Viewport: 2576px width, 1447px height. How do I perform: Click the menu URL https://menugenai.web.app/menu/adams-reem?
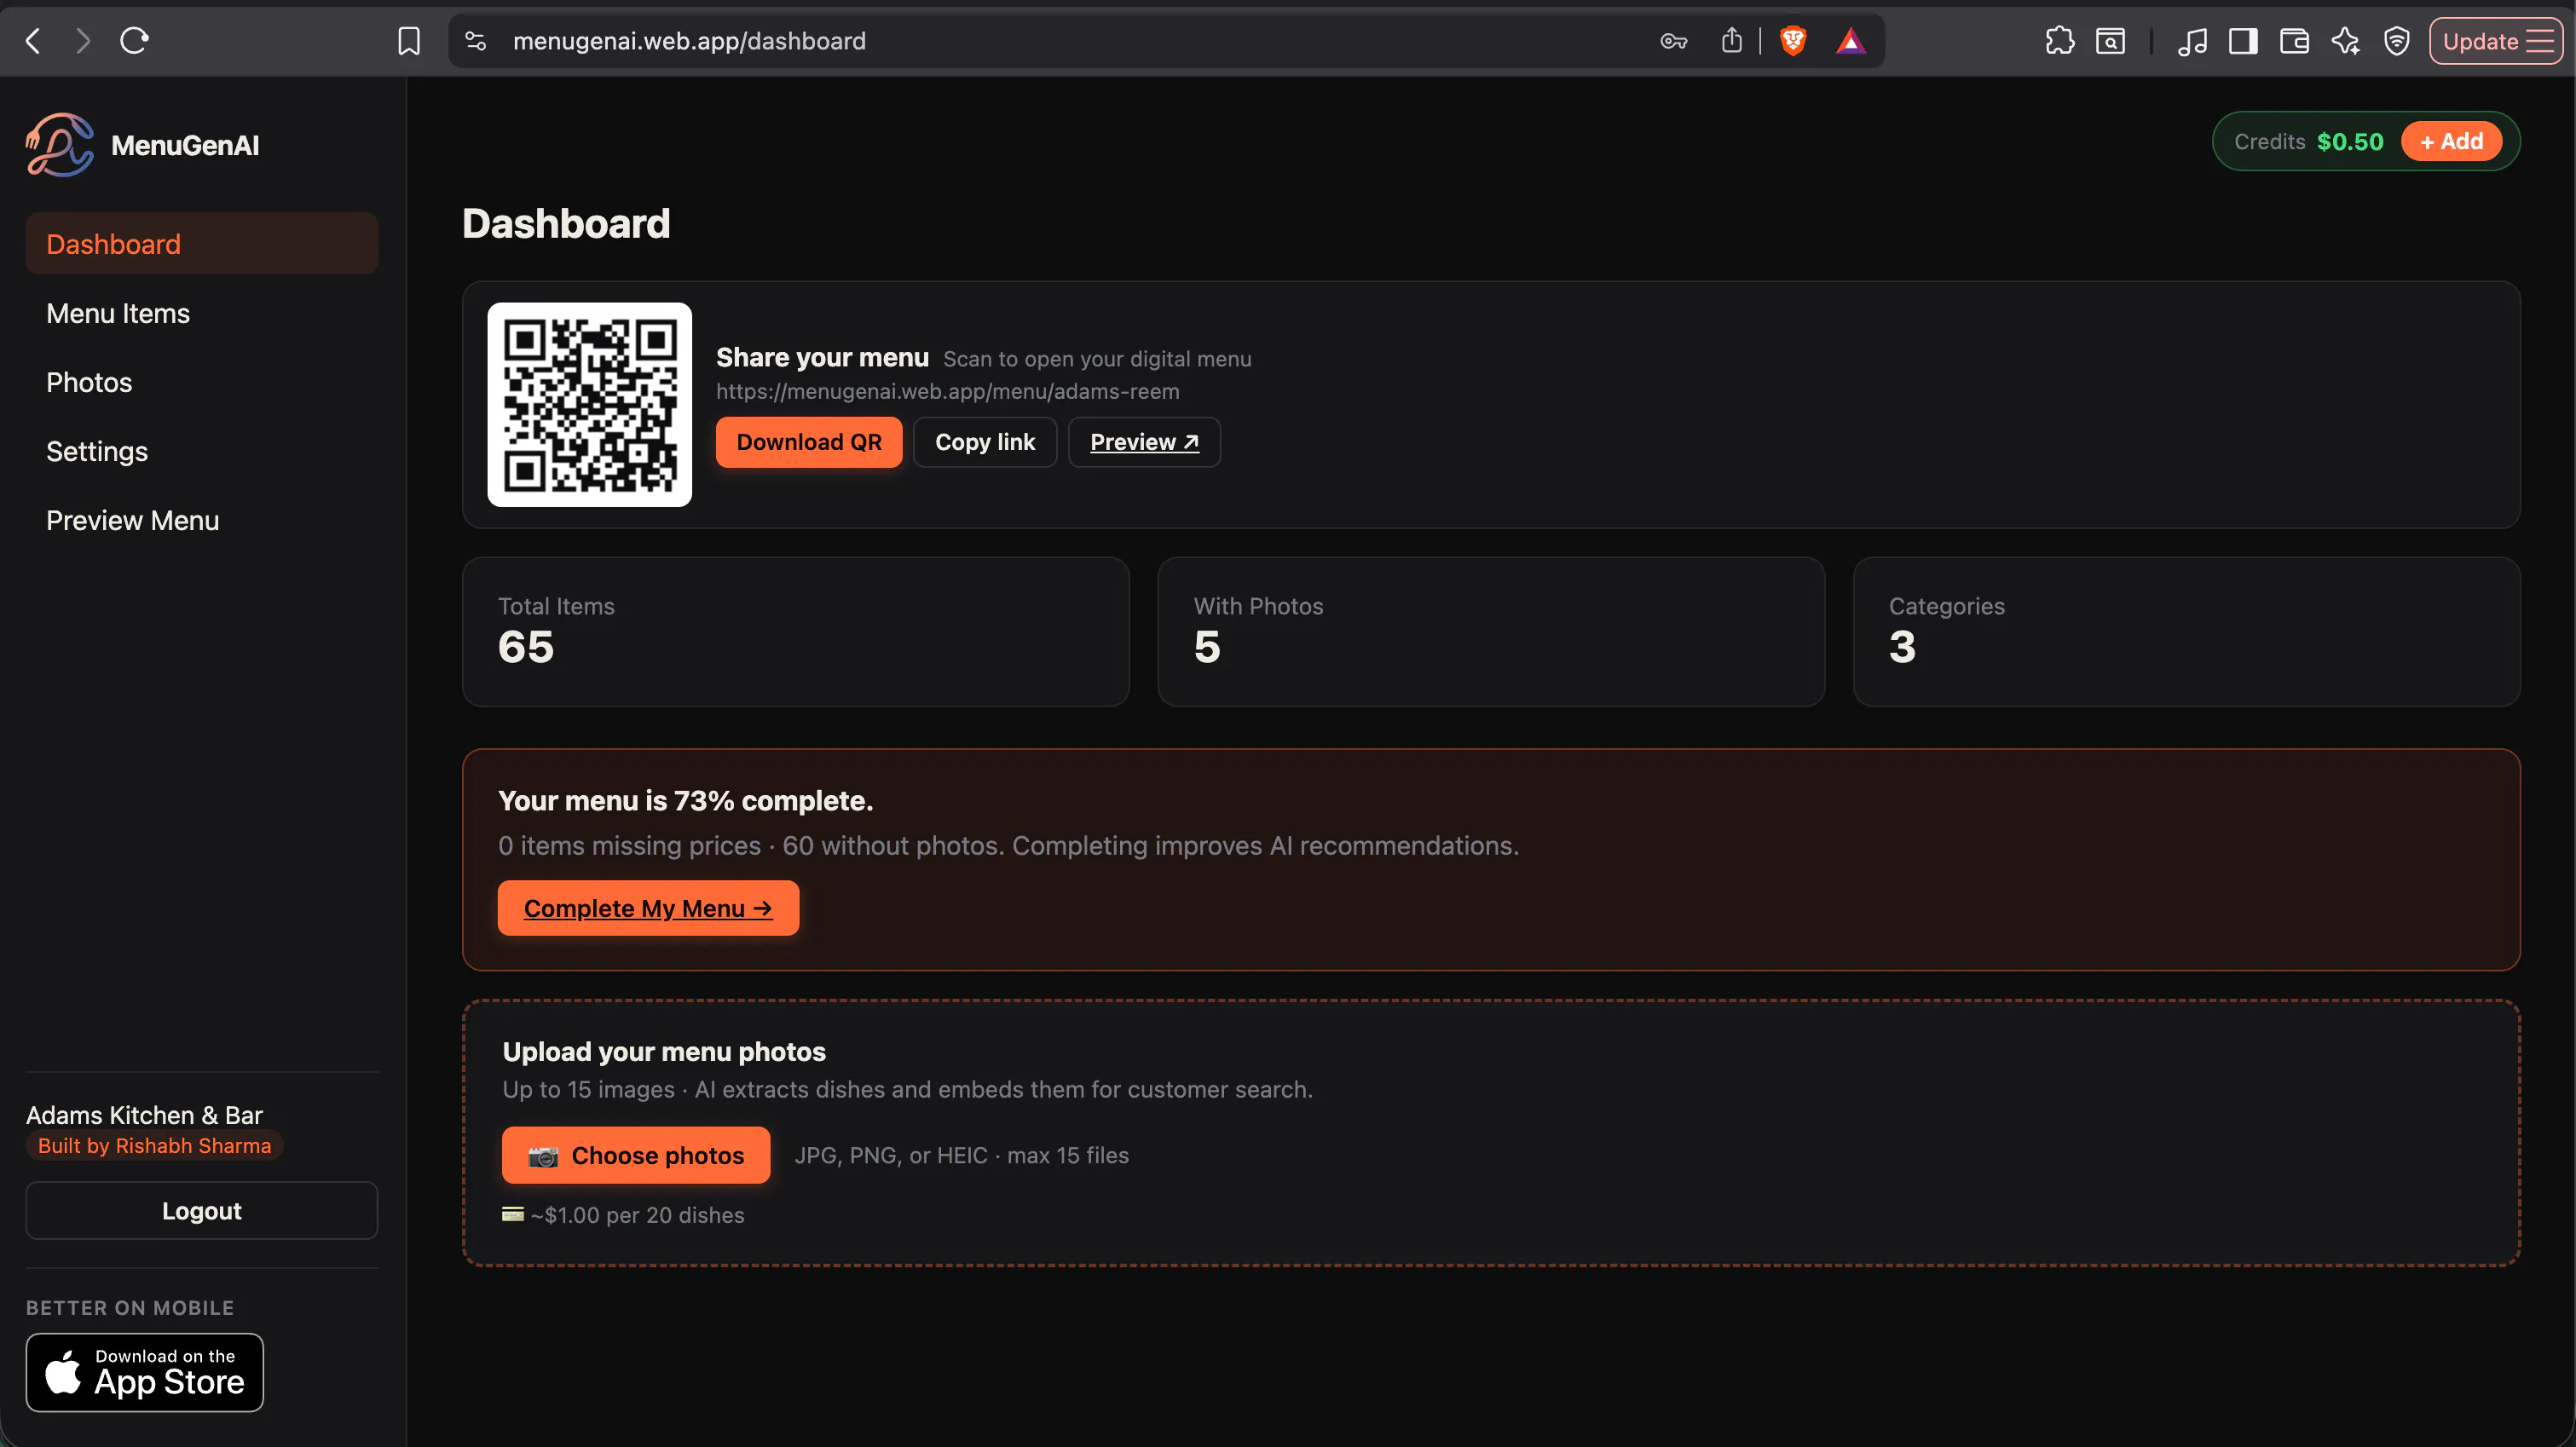click(x=948, y=391)
